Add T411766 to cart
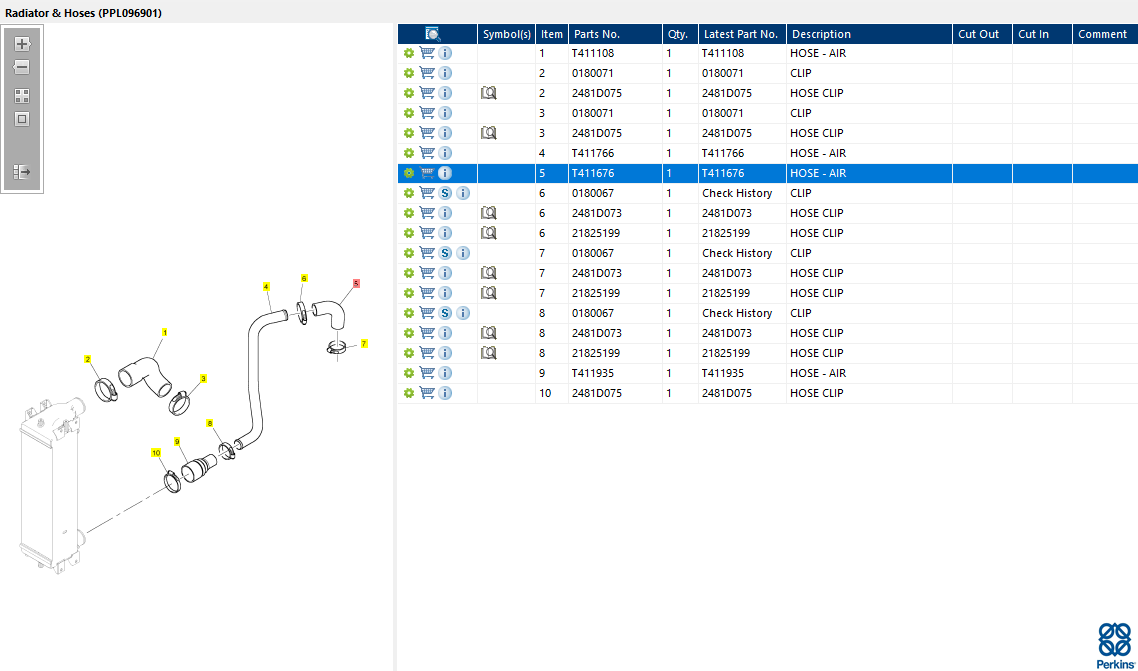Screen dimensions: 1138x671 pyautogui.click(x=427, y=153)
